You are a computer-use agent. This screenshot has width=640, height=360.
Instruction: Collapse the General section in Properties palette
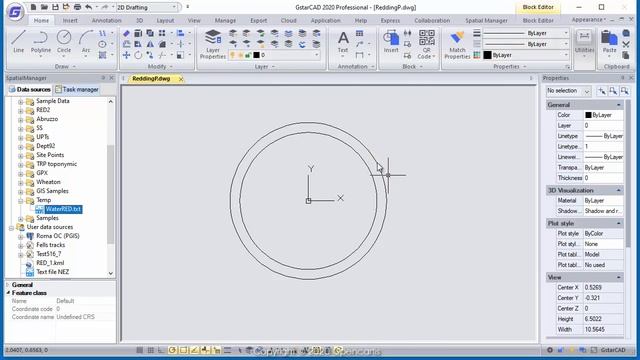tap(618, 105)
